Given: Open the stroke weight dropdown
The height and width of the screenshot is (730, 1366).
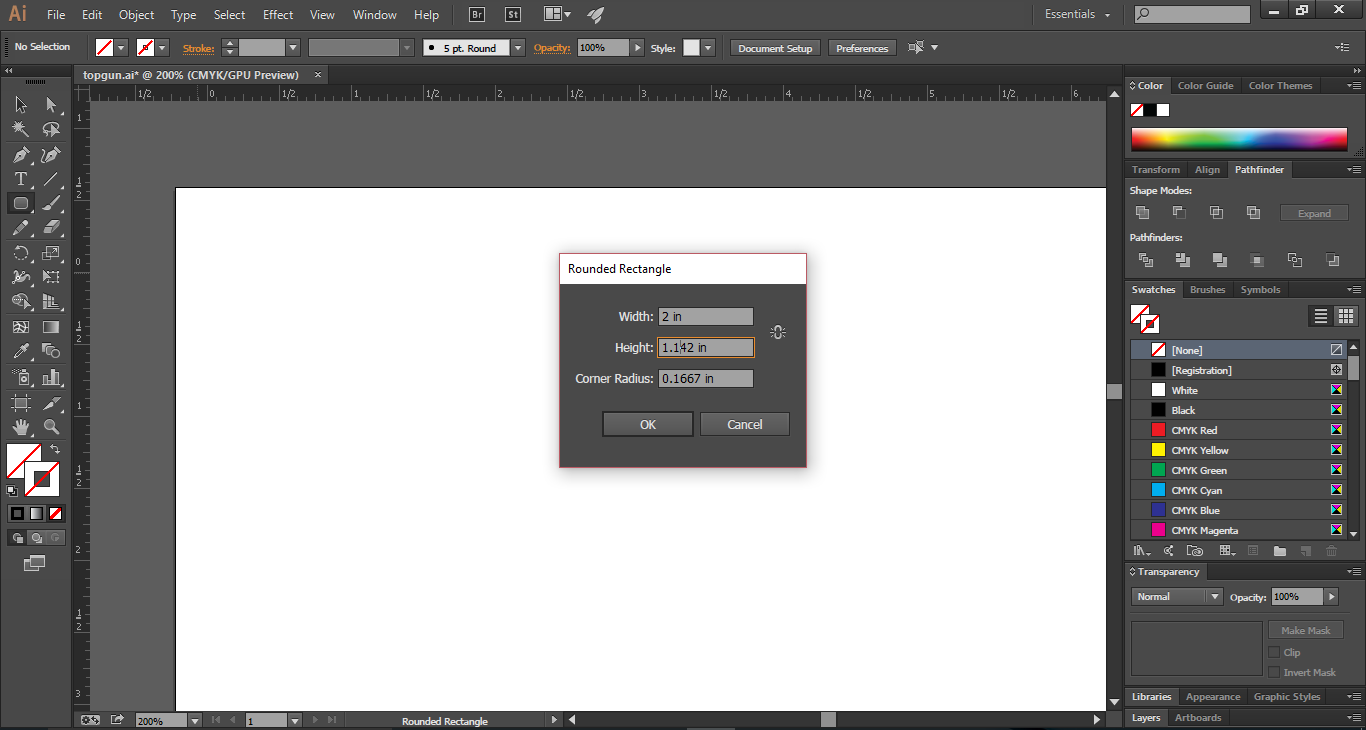Looking at the screenshot, I should click(x=293, y=47).
